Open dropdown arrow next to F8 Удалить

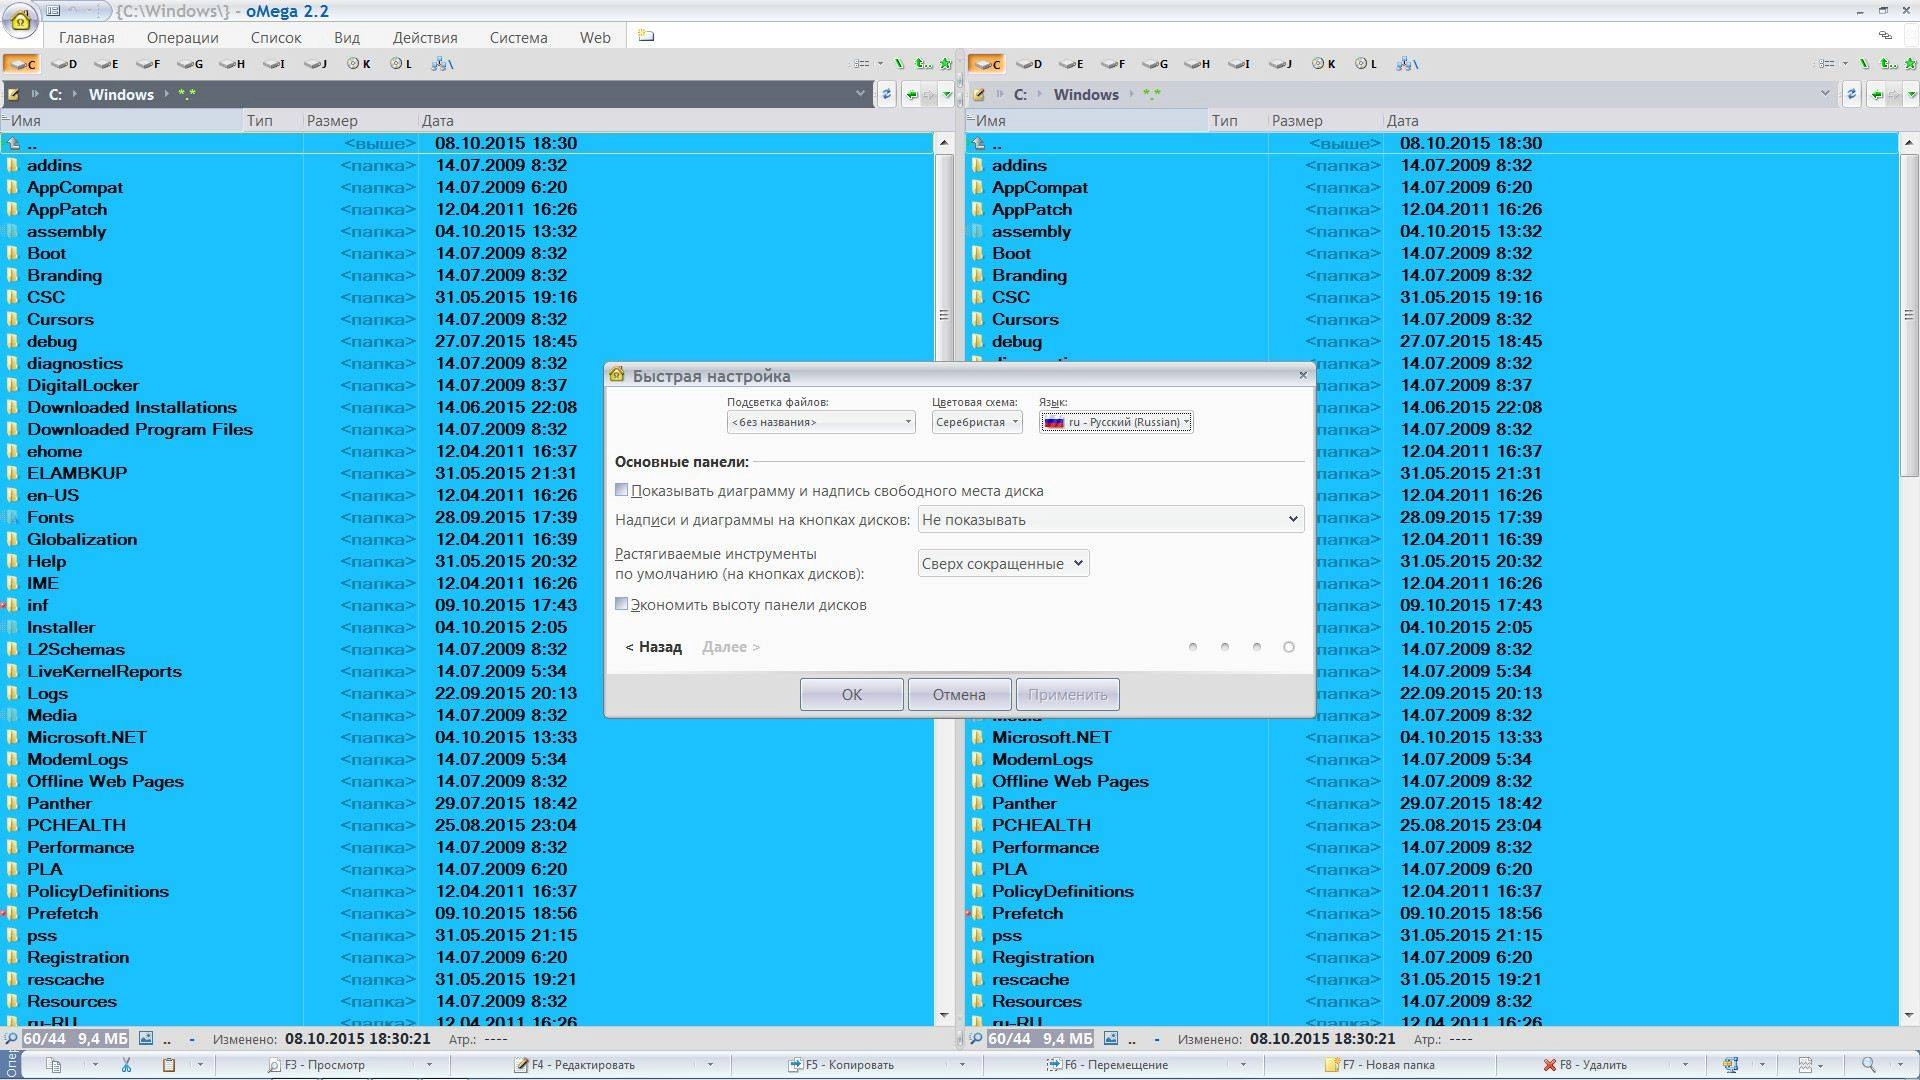click(1685, 1065)
